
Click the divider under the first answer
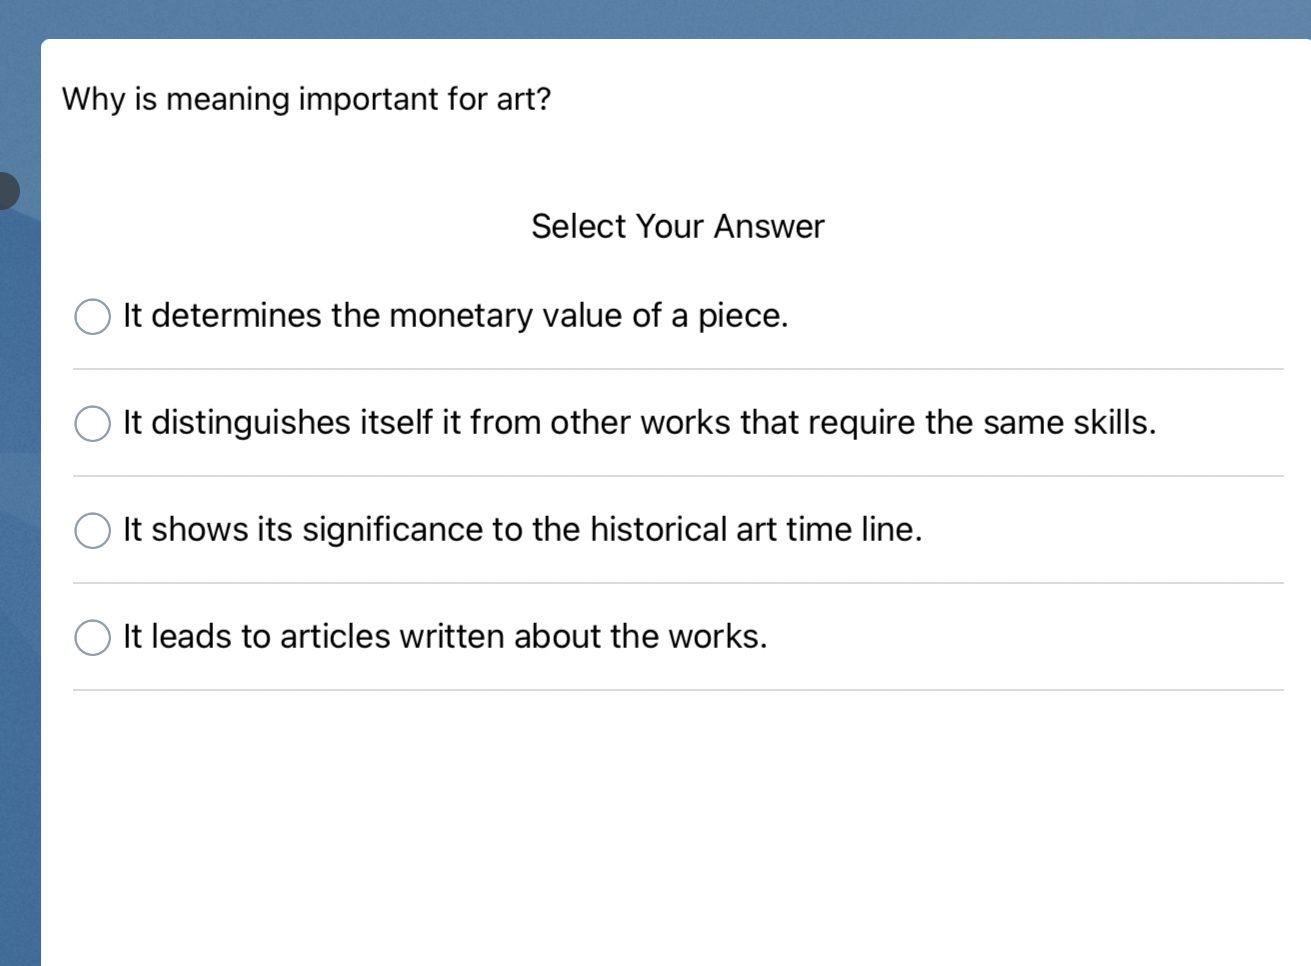[677, 369]
